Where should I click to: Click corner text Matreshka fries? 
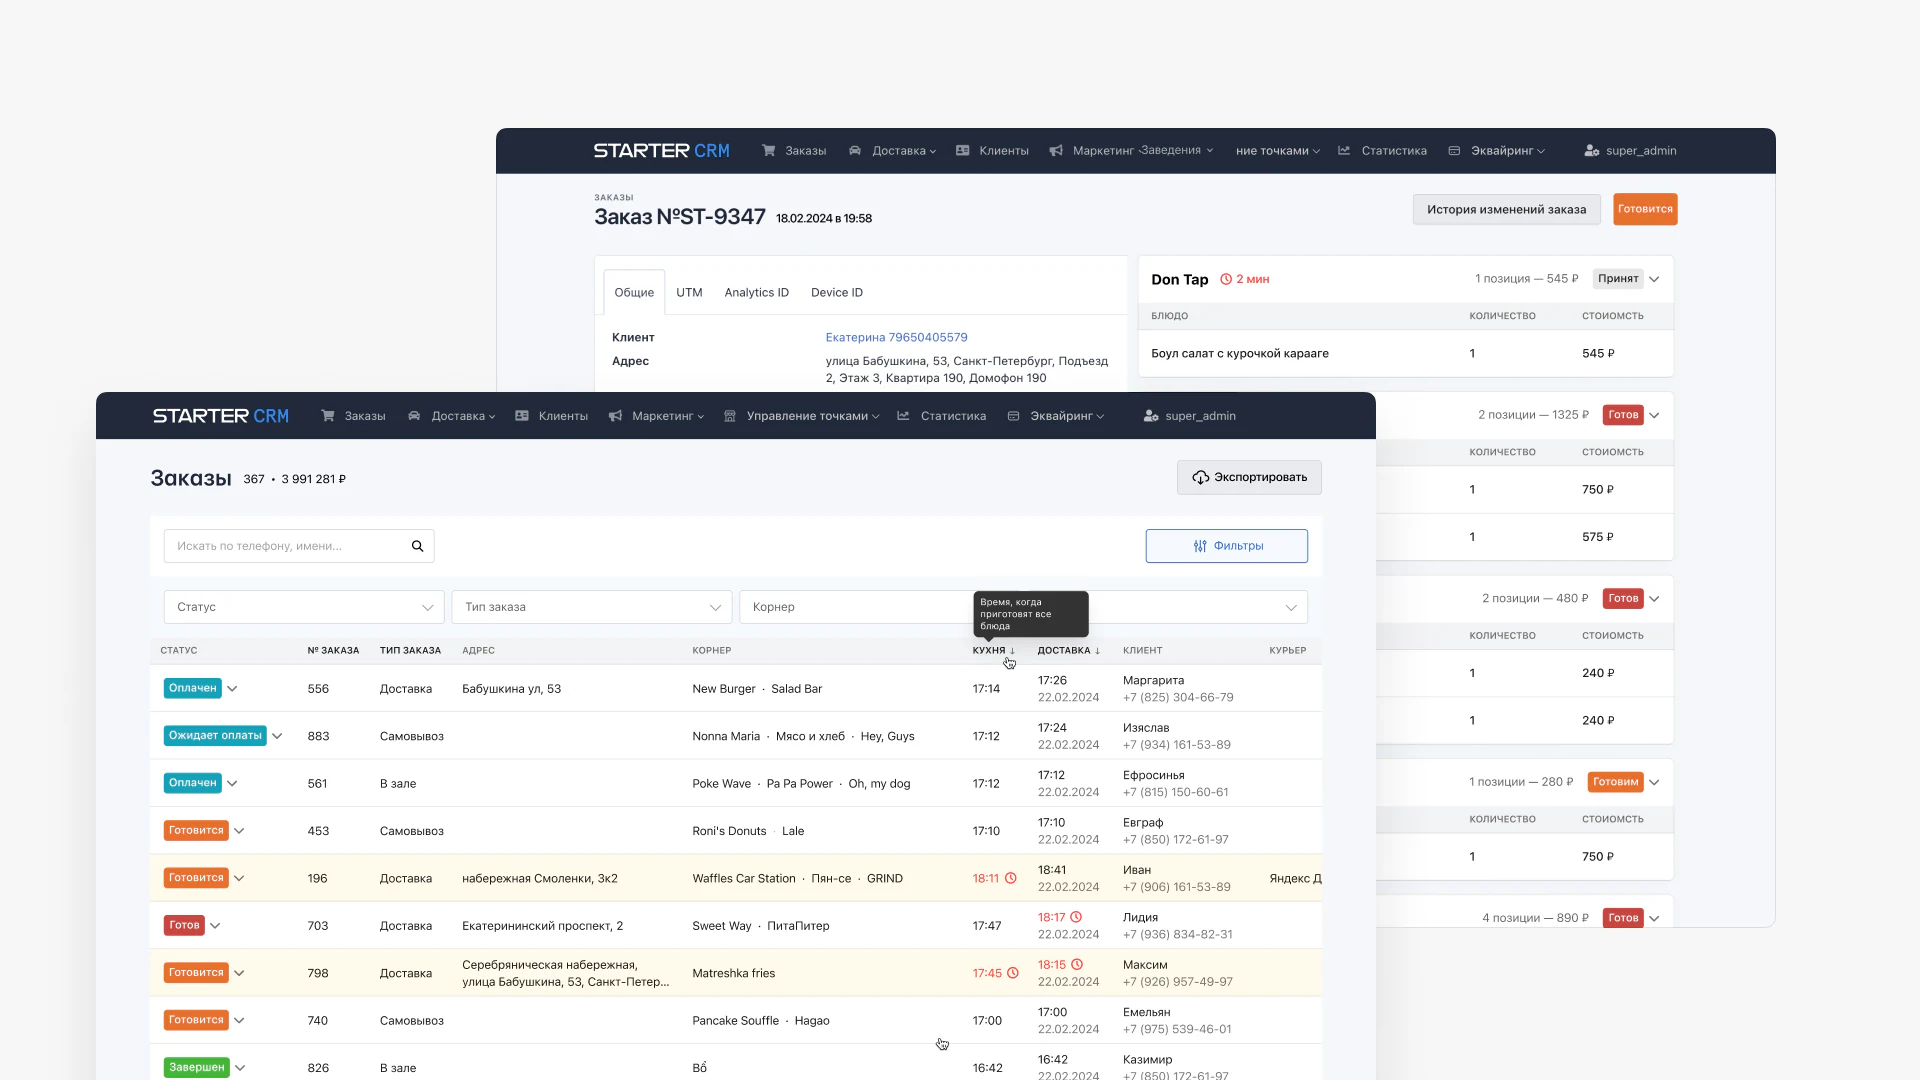pos(733,974)
